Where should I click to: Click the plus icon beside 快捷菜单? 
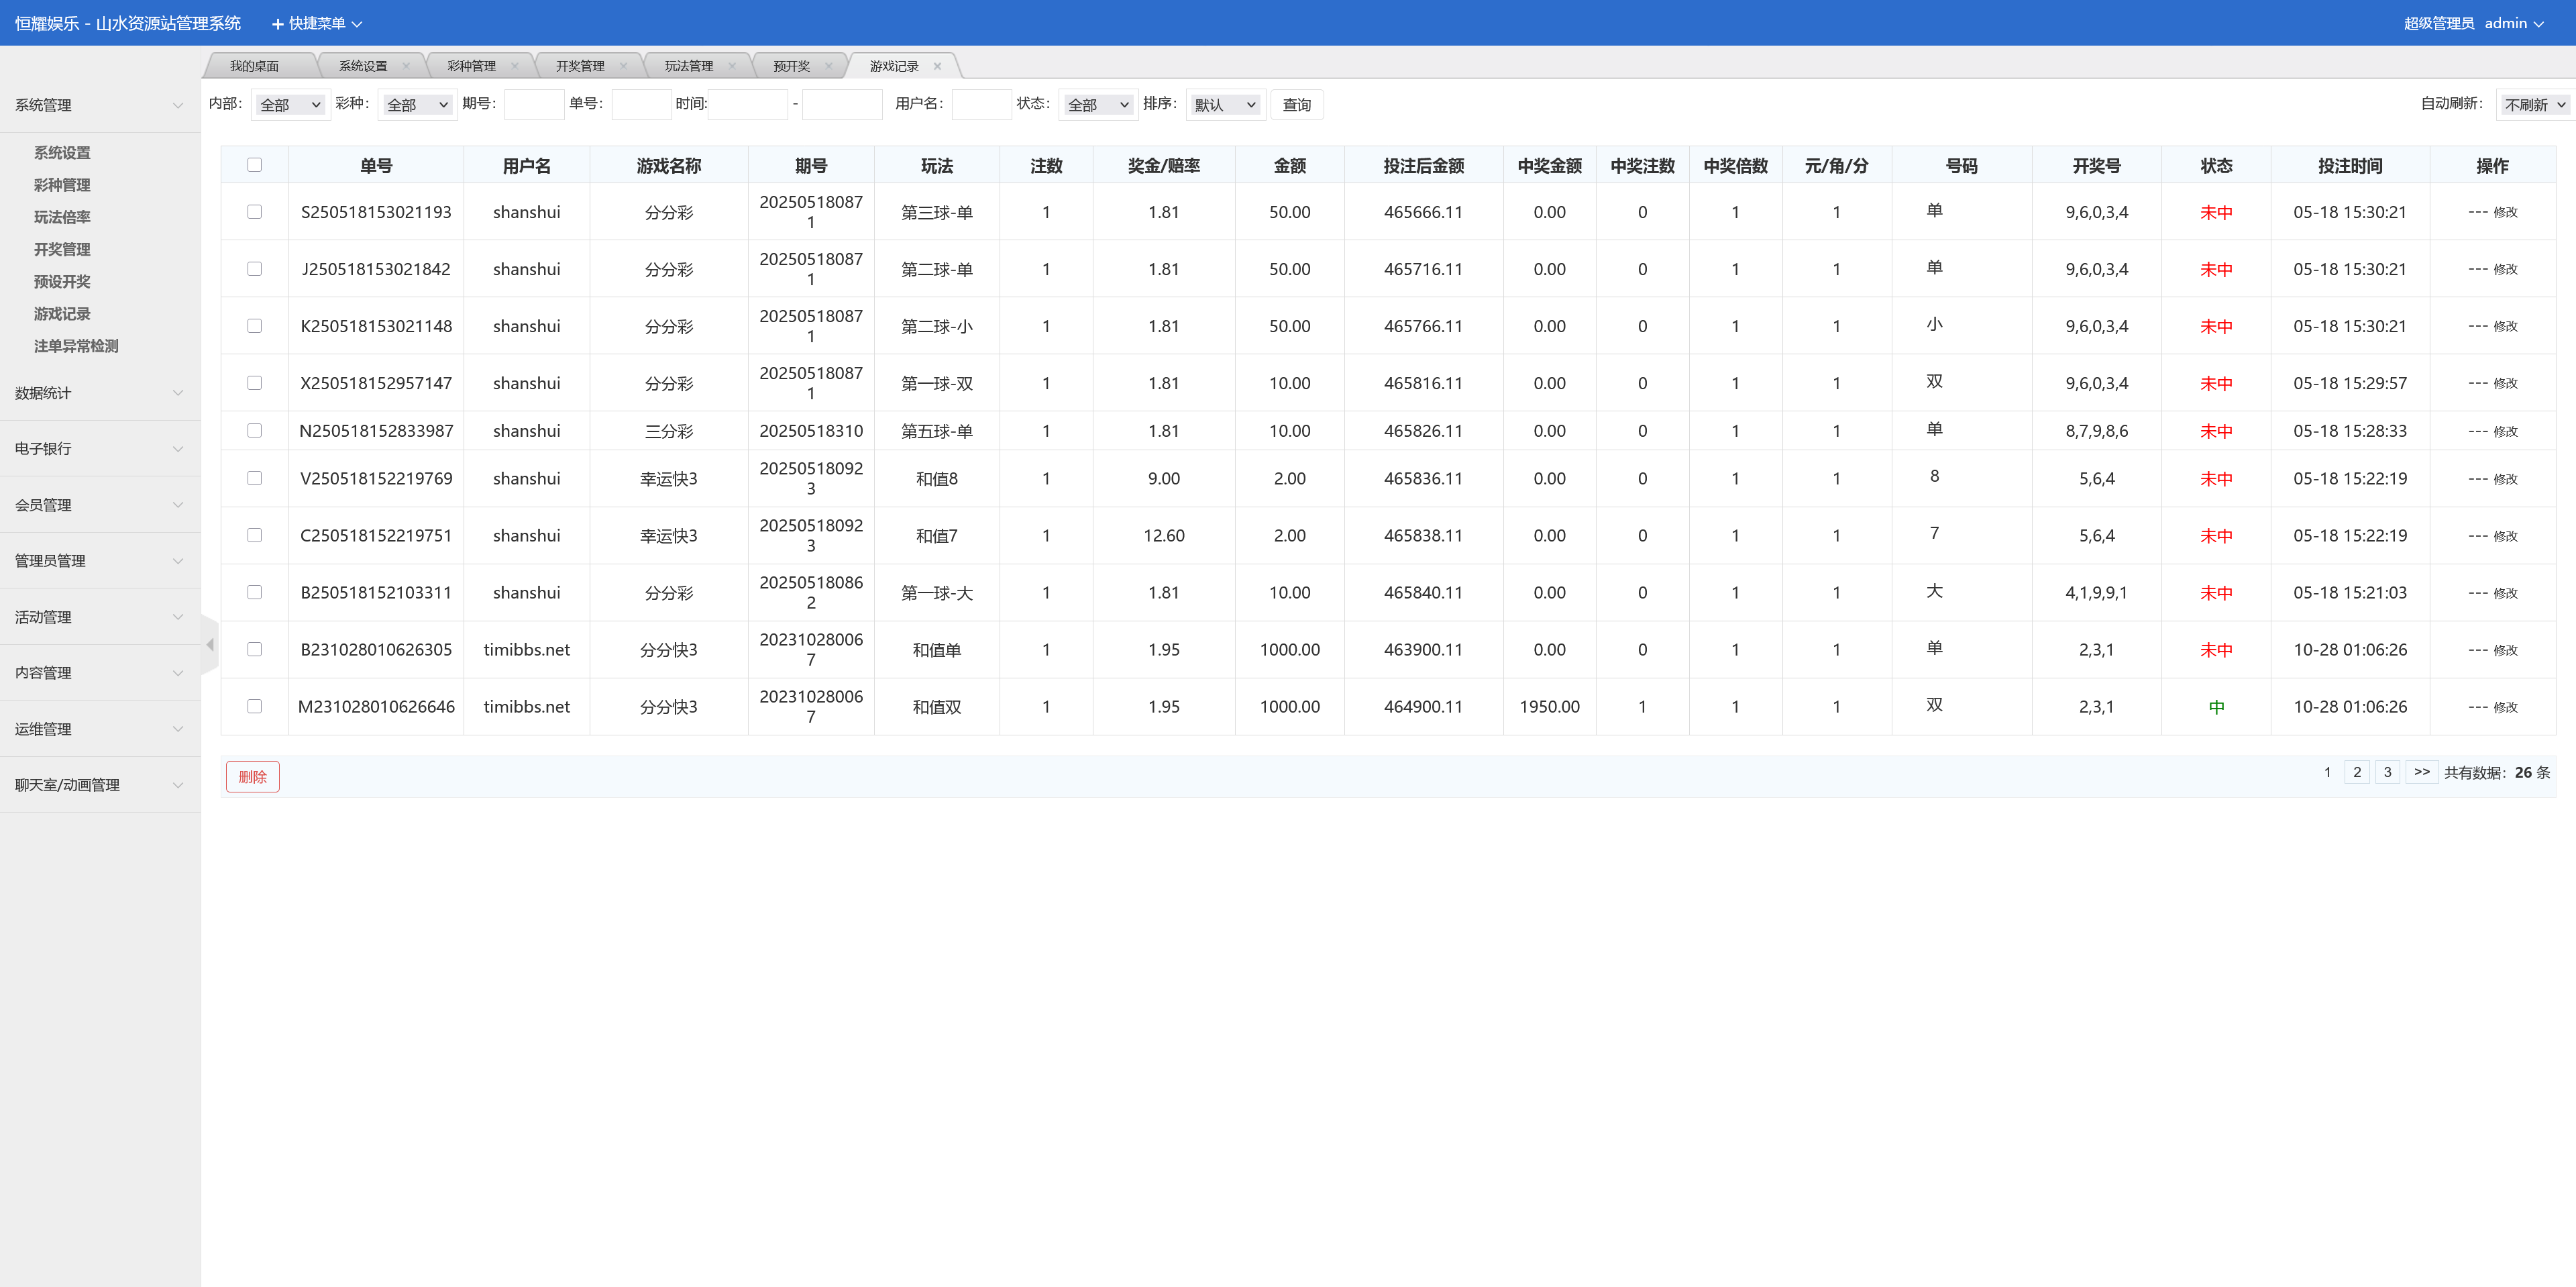tap(278, 24)
